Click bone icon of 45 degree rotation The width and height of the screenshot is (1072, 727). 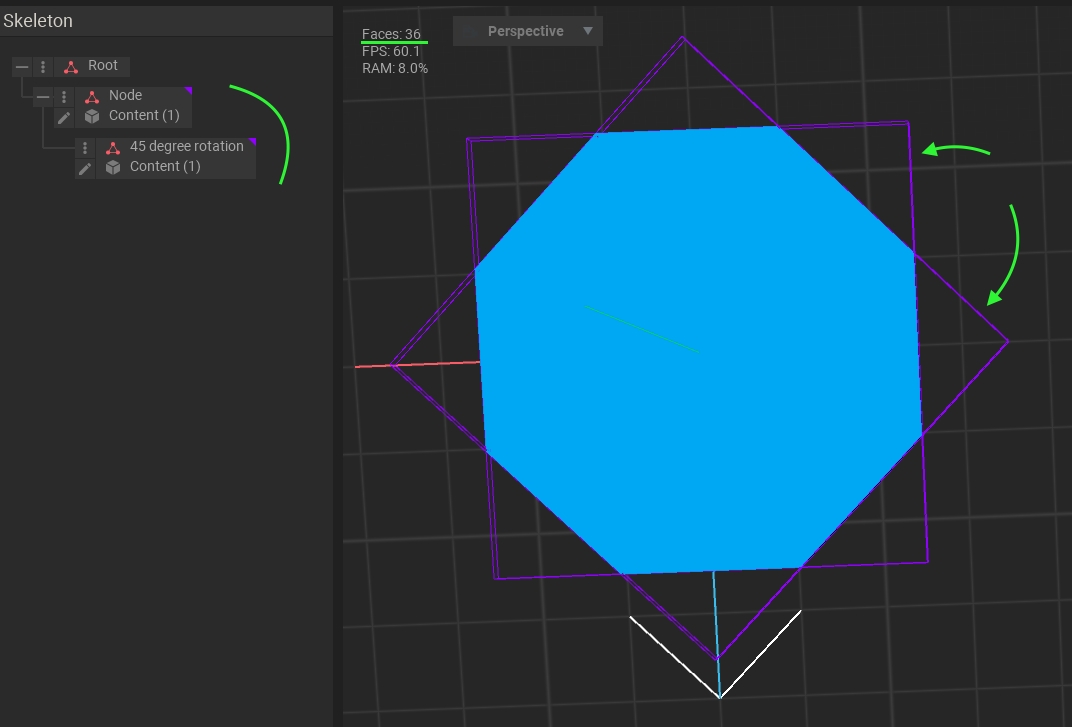coord(113,147)
